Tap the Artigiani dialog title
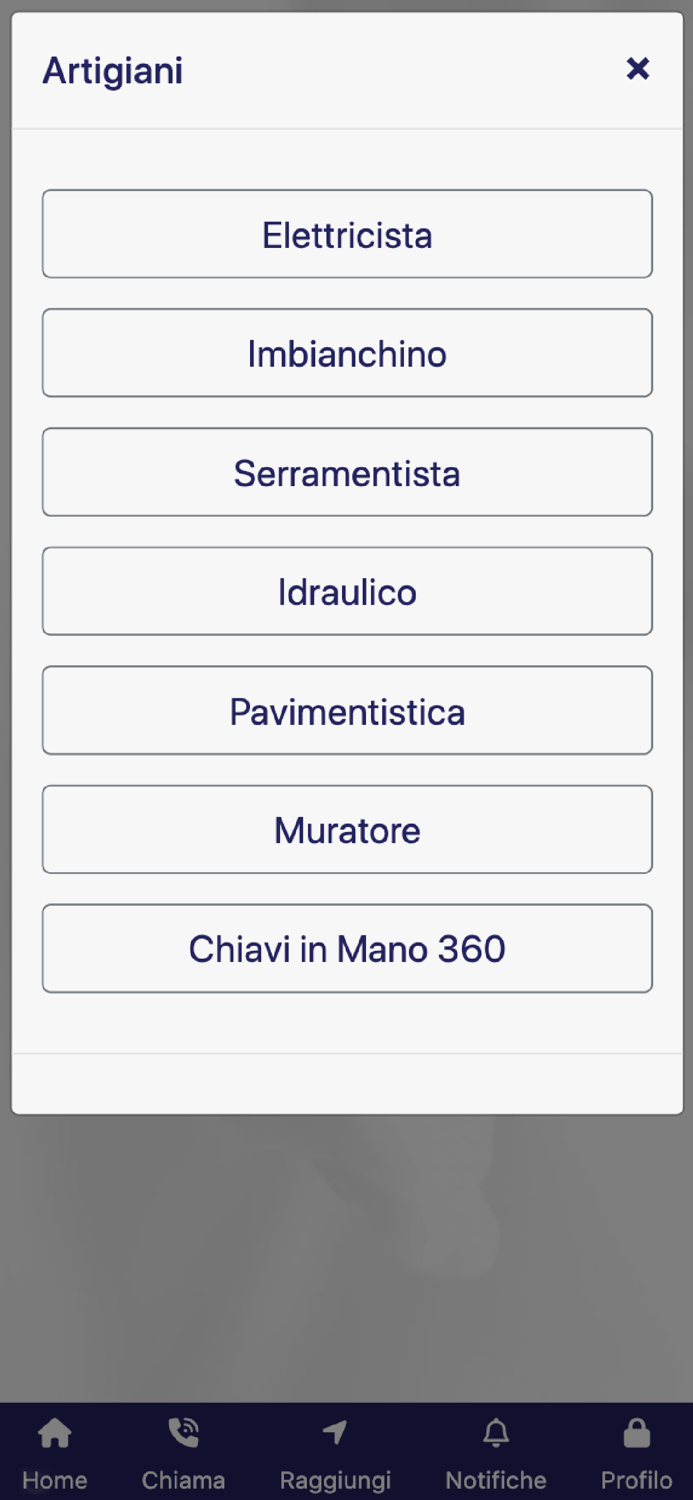Viewport: 693px width, 1500px height. pyautogui.click(x=112, y=70)
